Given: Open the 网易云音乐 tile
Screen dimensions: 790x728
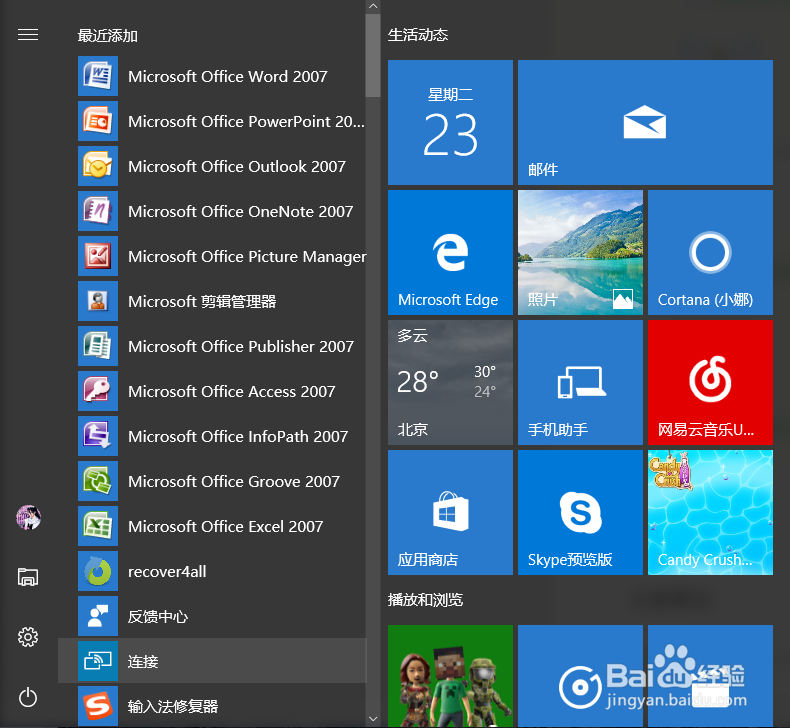Looking at the screenshot, I should pos(710,382).
